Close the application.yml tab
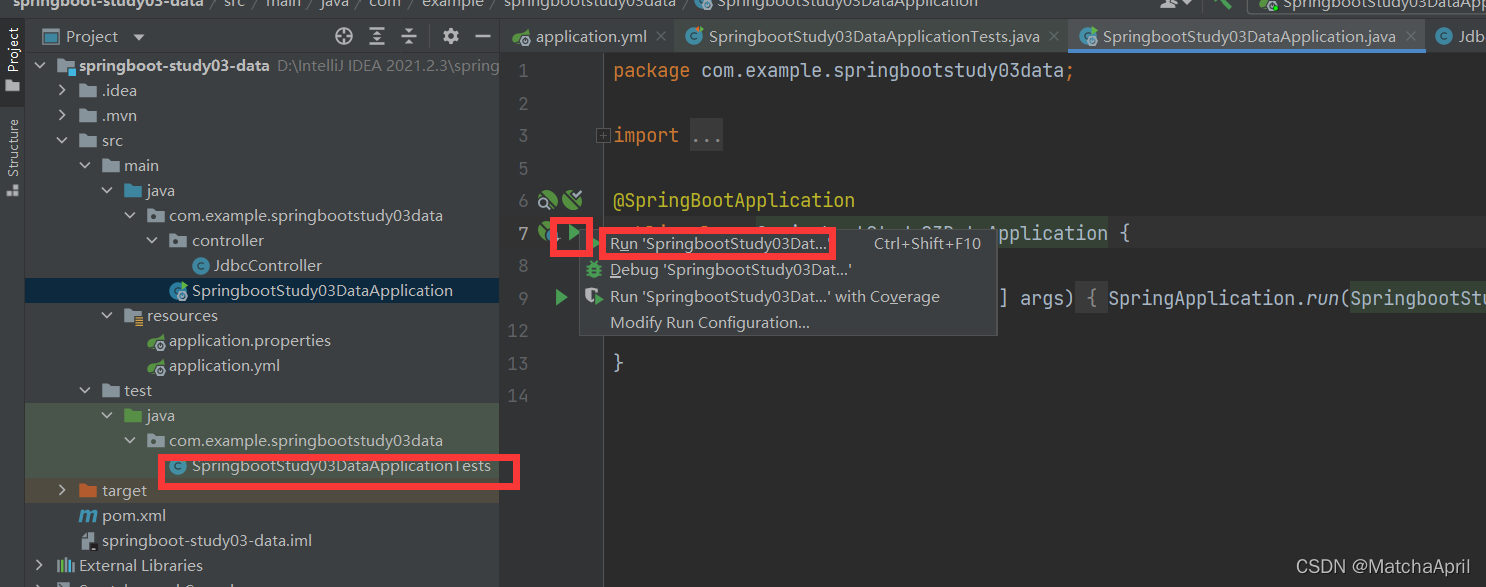Screen dimensions: 1486x587 pos(661,37)
